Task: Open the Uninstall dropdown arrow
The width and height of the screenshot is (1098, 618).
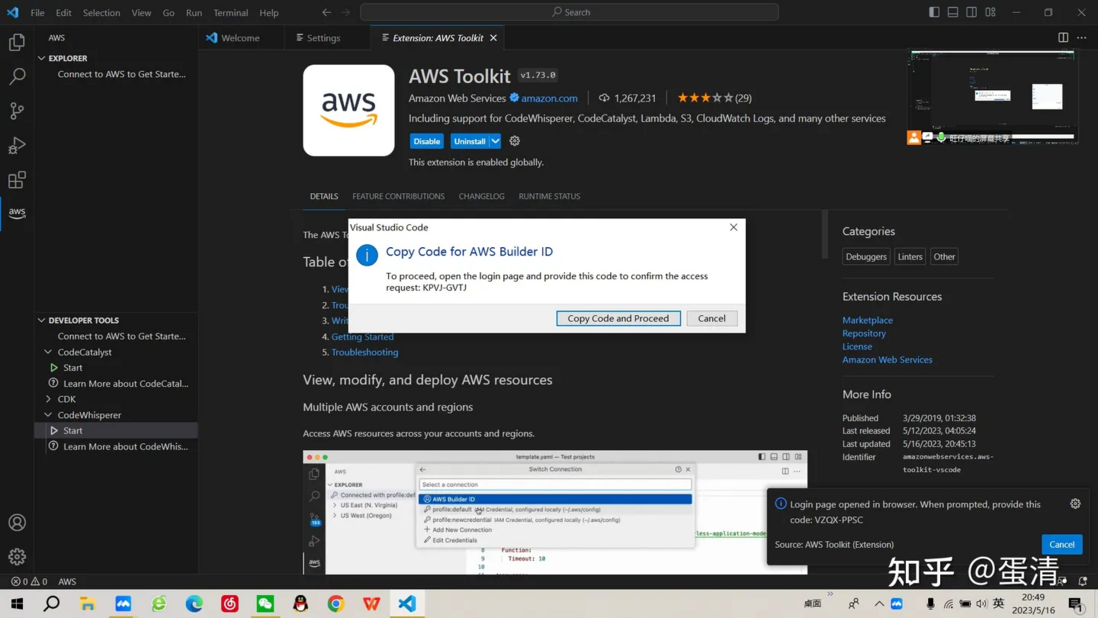Action: click(495, 141)
